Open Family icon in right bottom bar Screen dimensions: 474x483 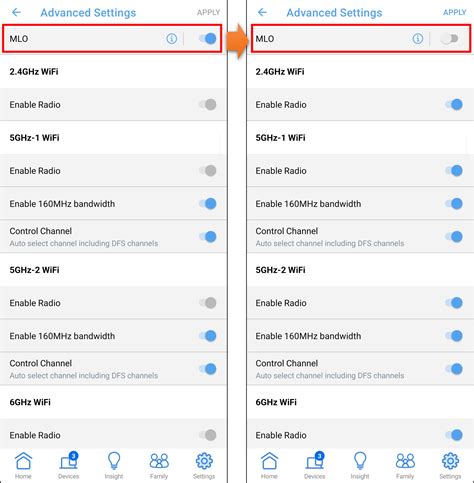405,461
